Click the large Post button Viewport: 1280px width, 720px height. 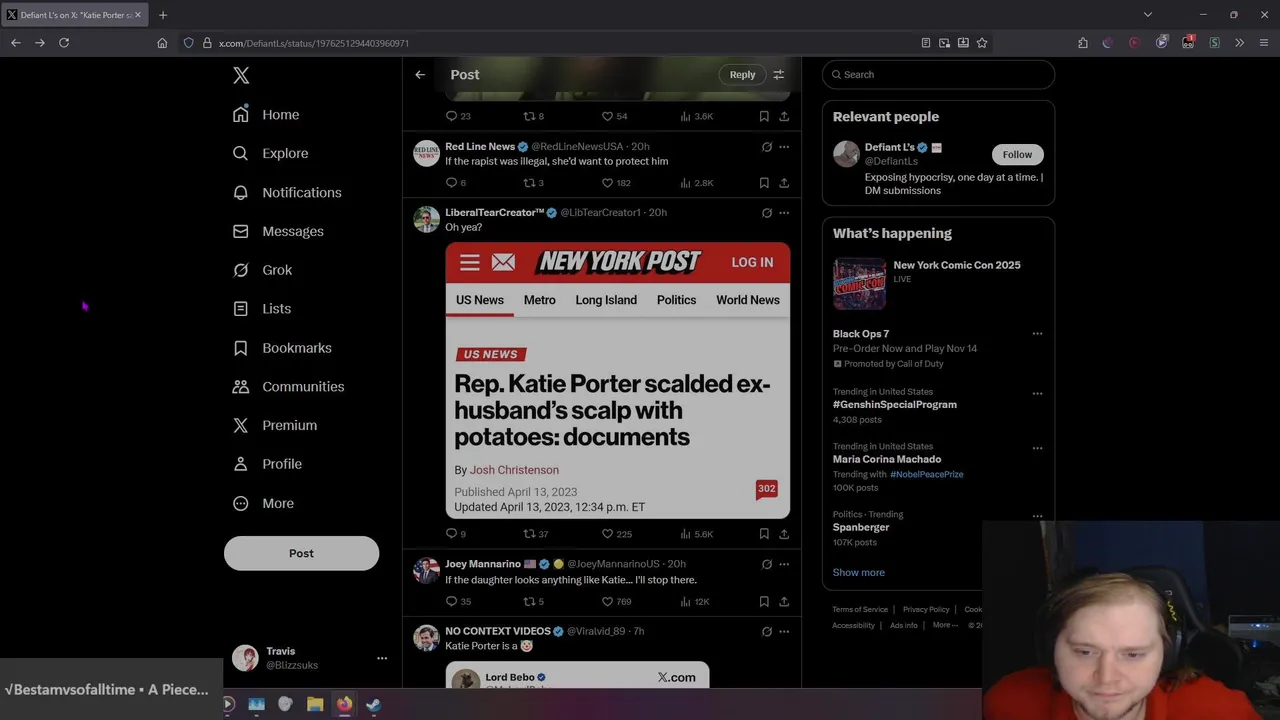pyautogui.click(x=301, y=553)
